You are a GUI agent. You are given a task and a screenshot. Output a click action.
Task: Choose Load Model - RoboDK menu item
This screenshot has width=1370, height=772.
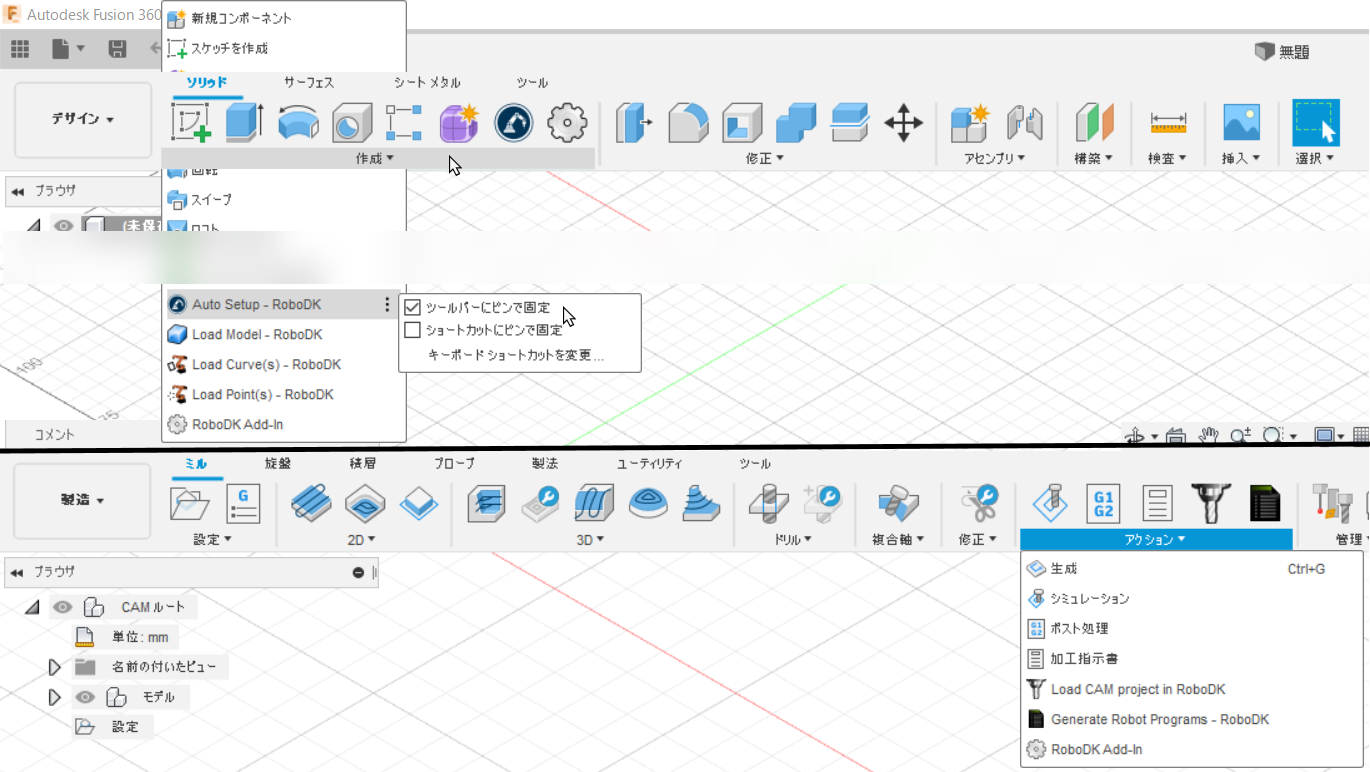(285, 334)
